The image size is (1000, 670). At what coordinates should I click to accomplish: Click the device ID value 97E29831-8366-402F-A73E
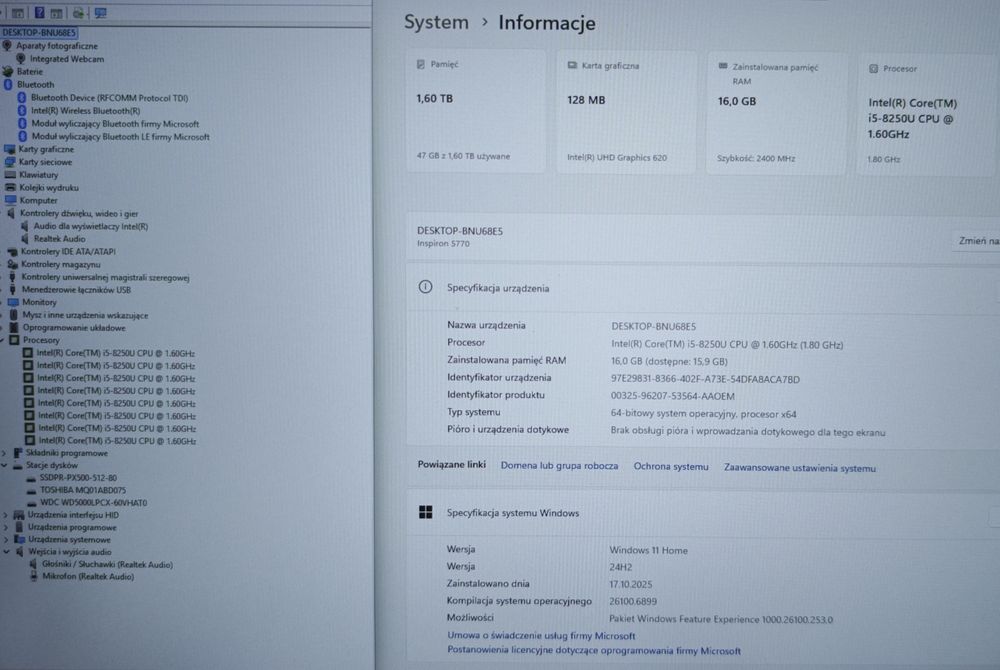coord(705,379)
